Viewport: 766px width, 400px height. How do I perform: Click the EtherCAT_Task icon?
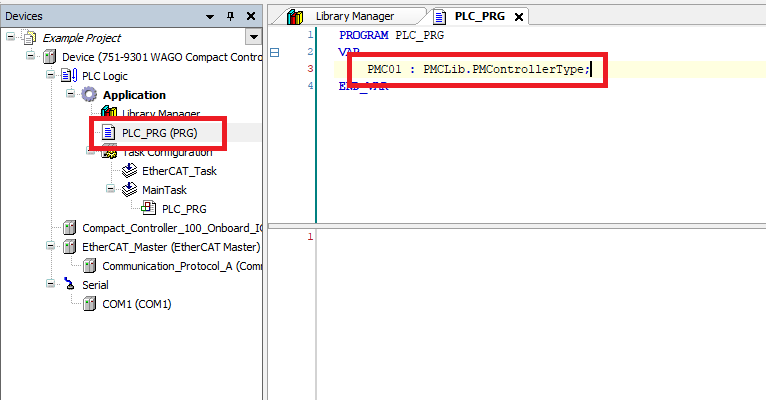pyautogui.click(x=129, y=171)
